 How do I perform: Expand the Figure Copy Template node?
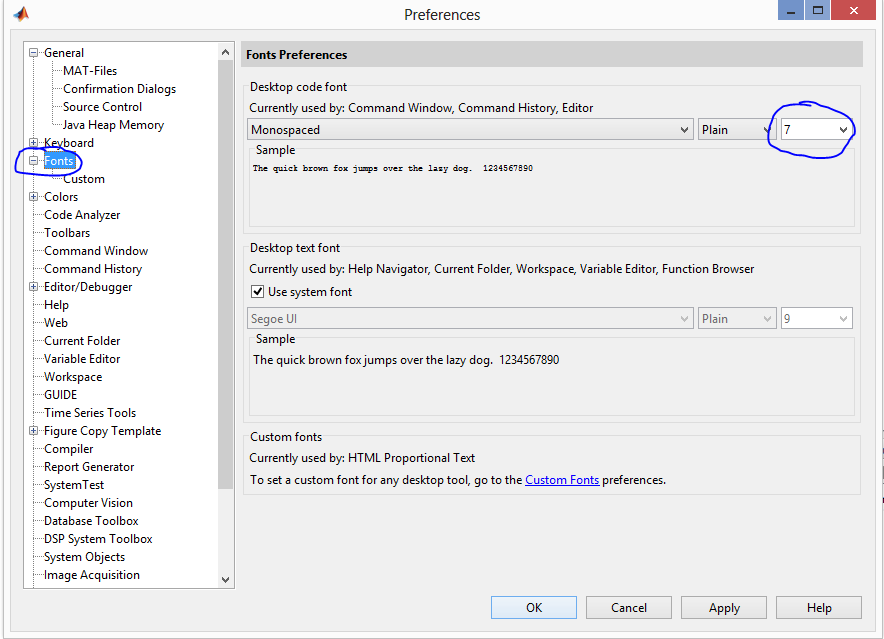pyautogui.click(x=34, y=431)
